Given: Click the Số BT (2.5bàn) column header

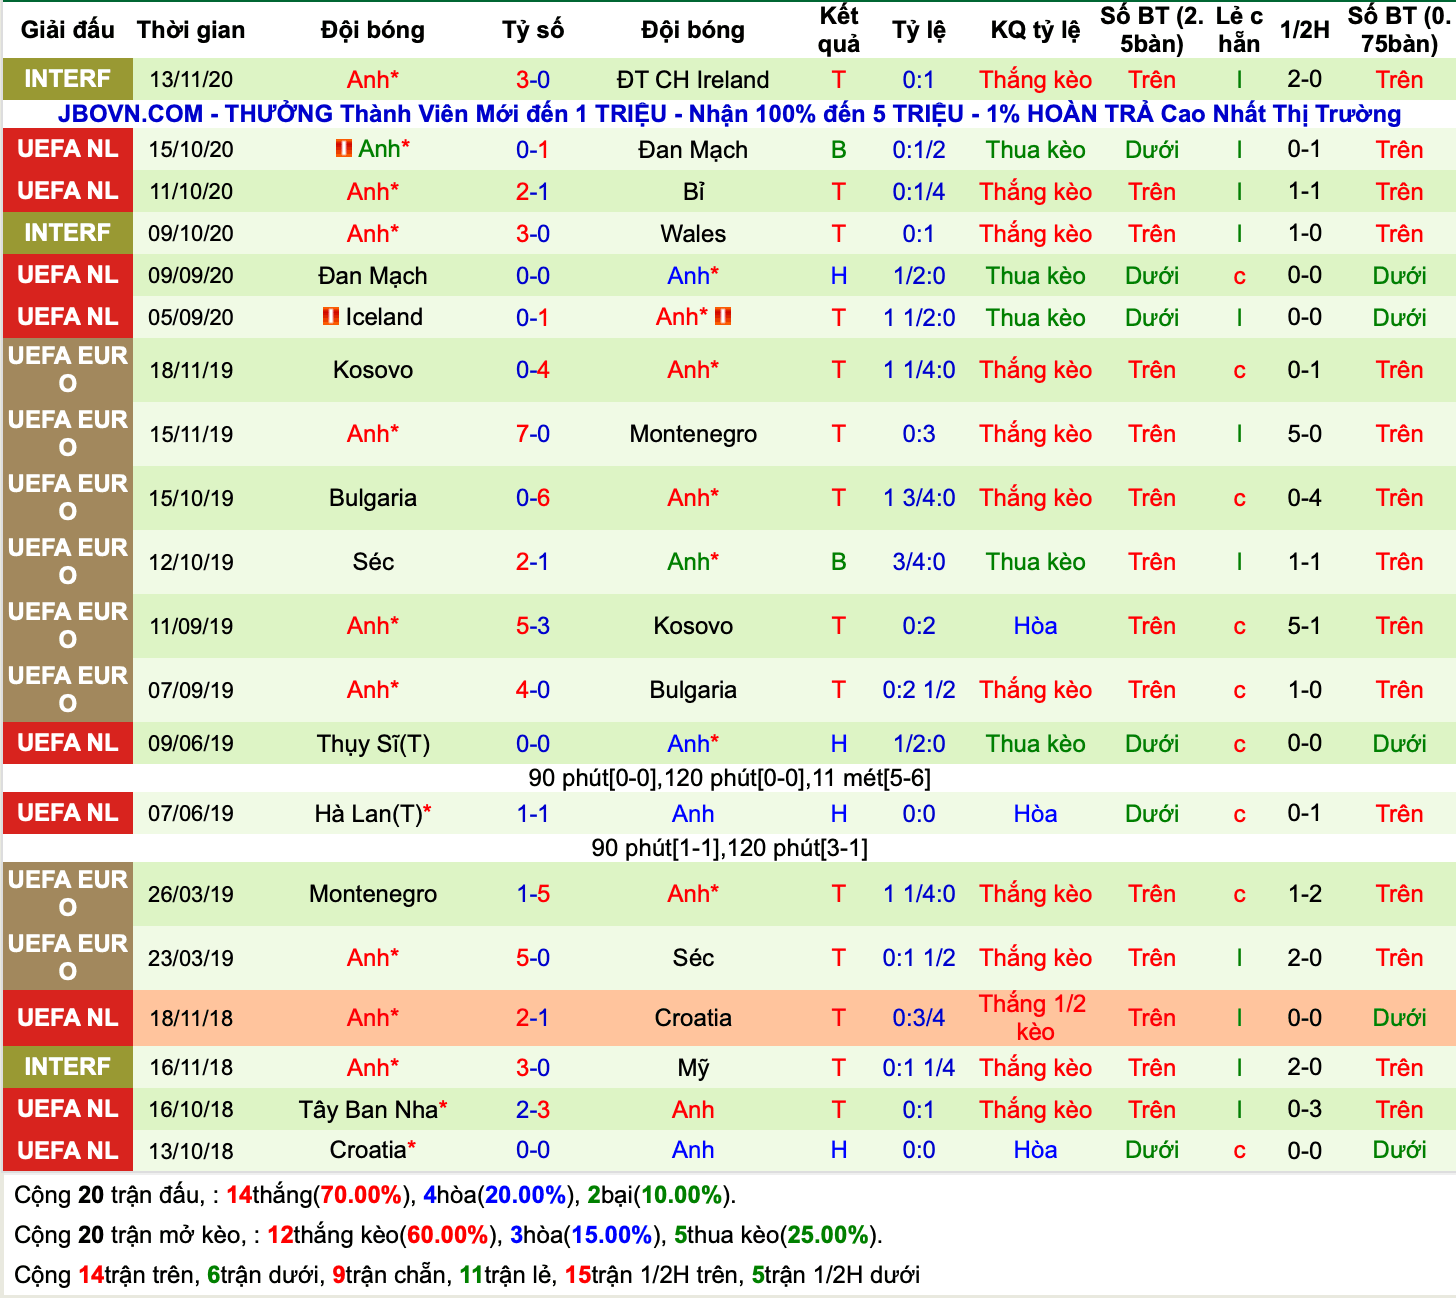Looking at the screenshot, I should [1152, 30].
